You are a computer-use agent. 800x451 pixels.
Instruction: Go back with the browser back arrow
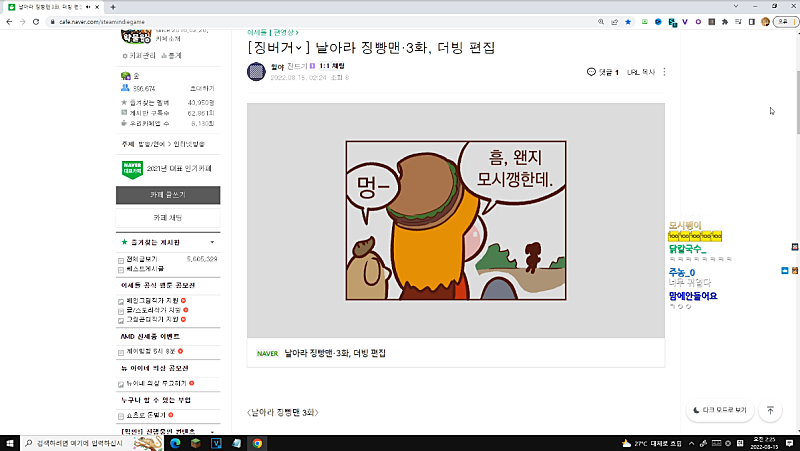coord(9,22)
